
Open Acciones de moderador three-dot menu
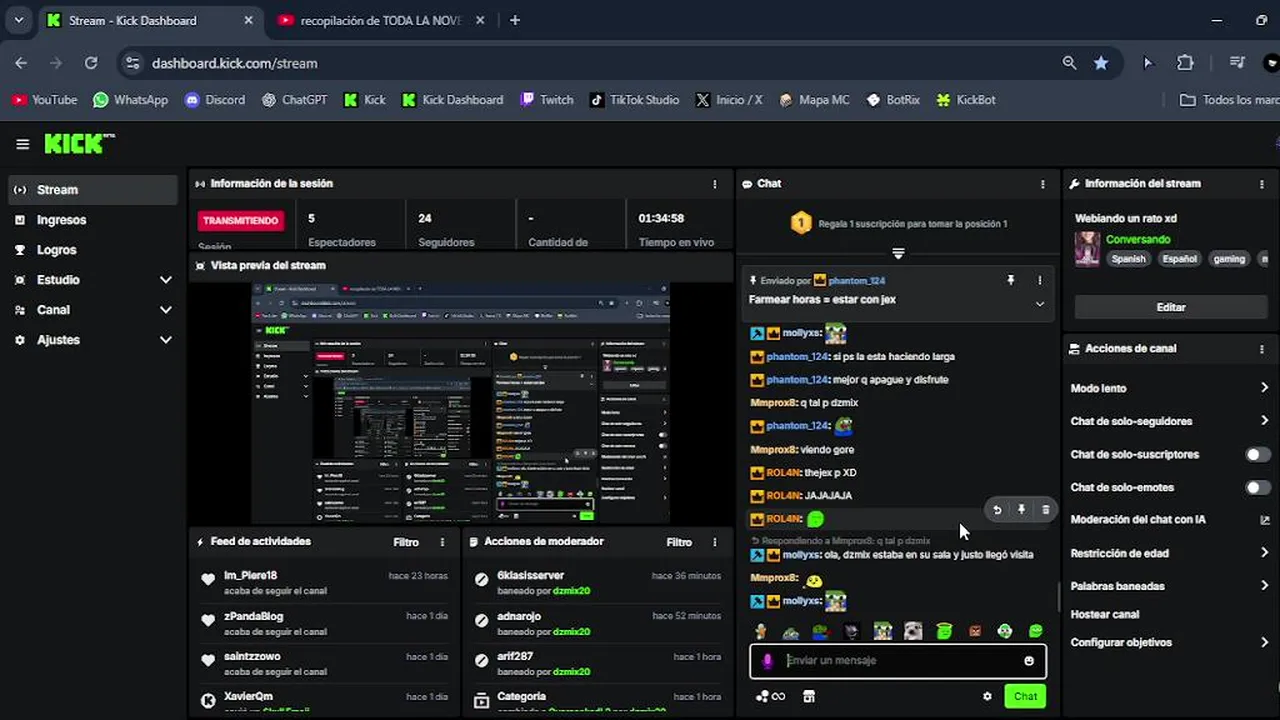point(715,542)
